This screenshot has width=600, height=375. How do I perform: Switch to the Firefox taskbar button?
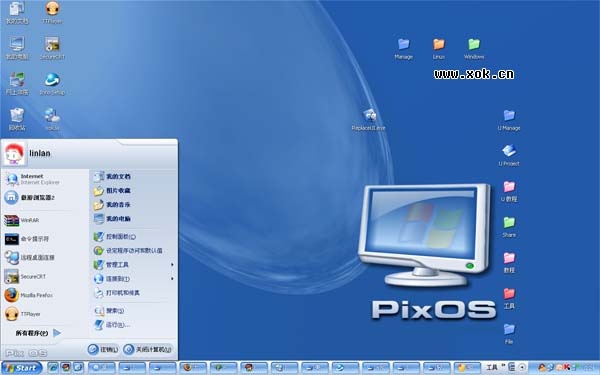(x=193, y=368)
